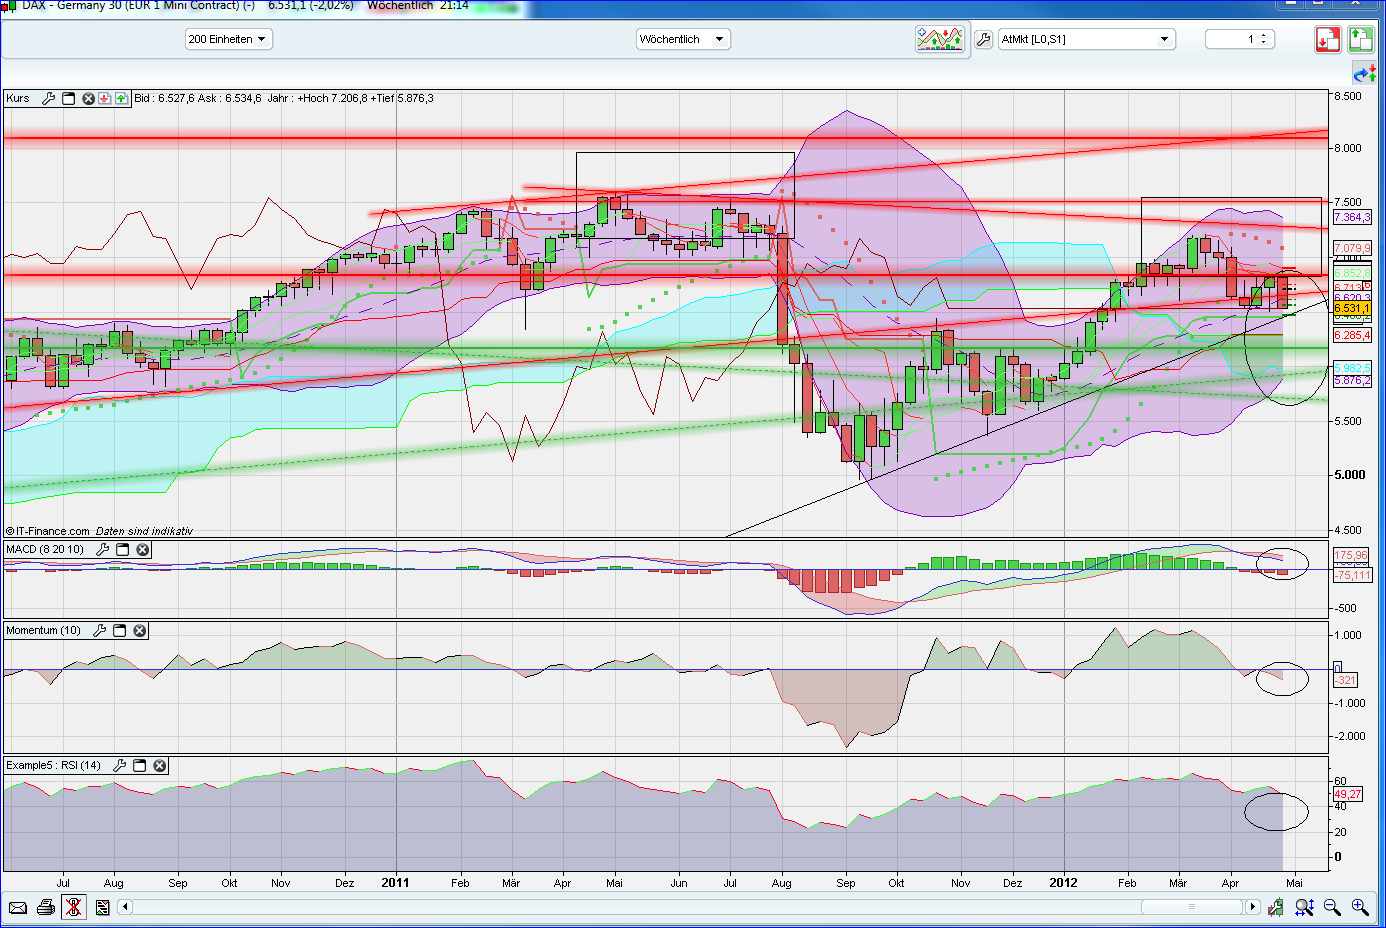The width and height of the screenshot is (1386, 928).
Task: Move the Kurs panel down with red arrow
Action: pos(104,98)
